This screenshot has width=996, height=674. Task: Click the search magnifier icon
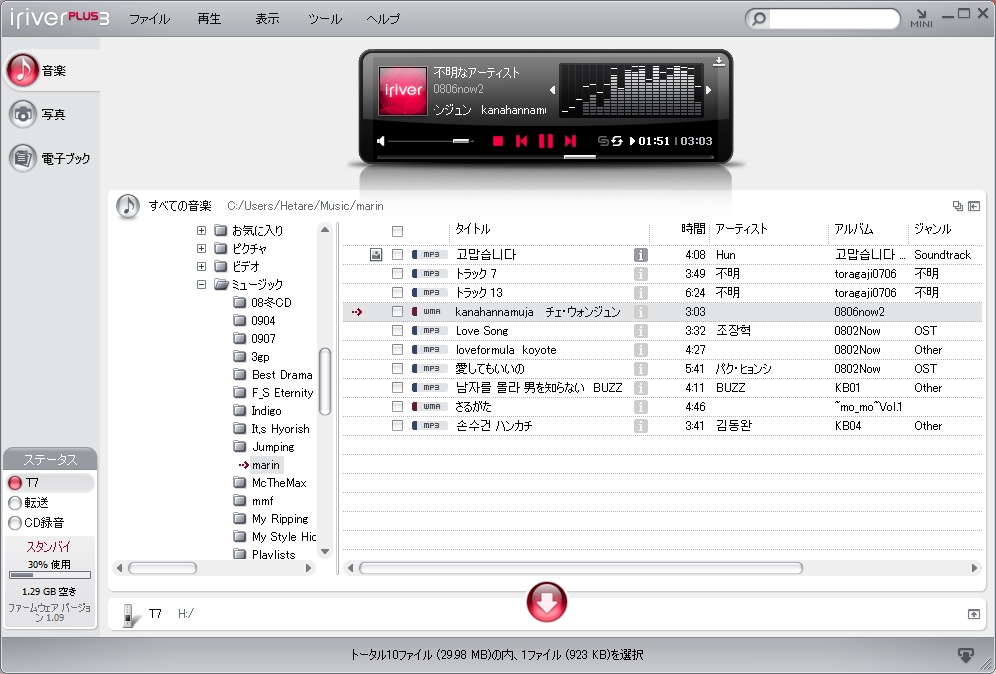758,18
